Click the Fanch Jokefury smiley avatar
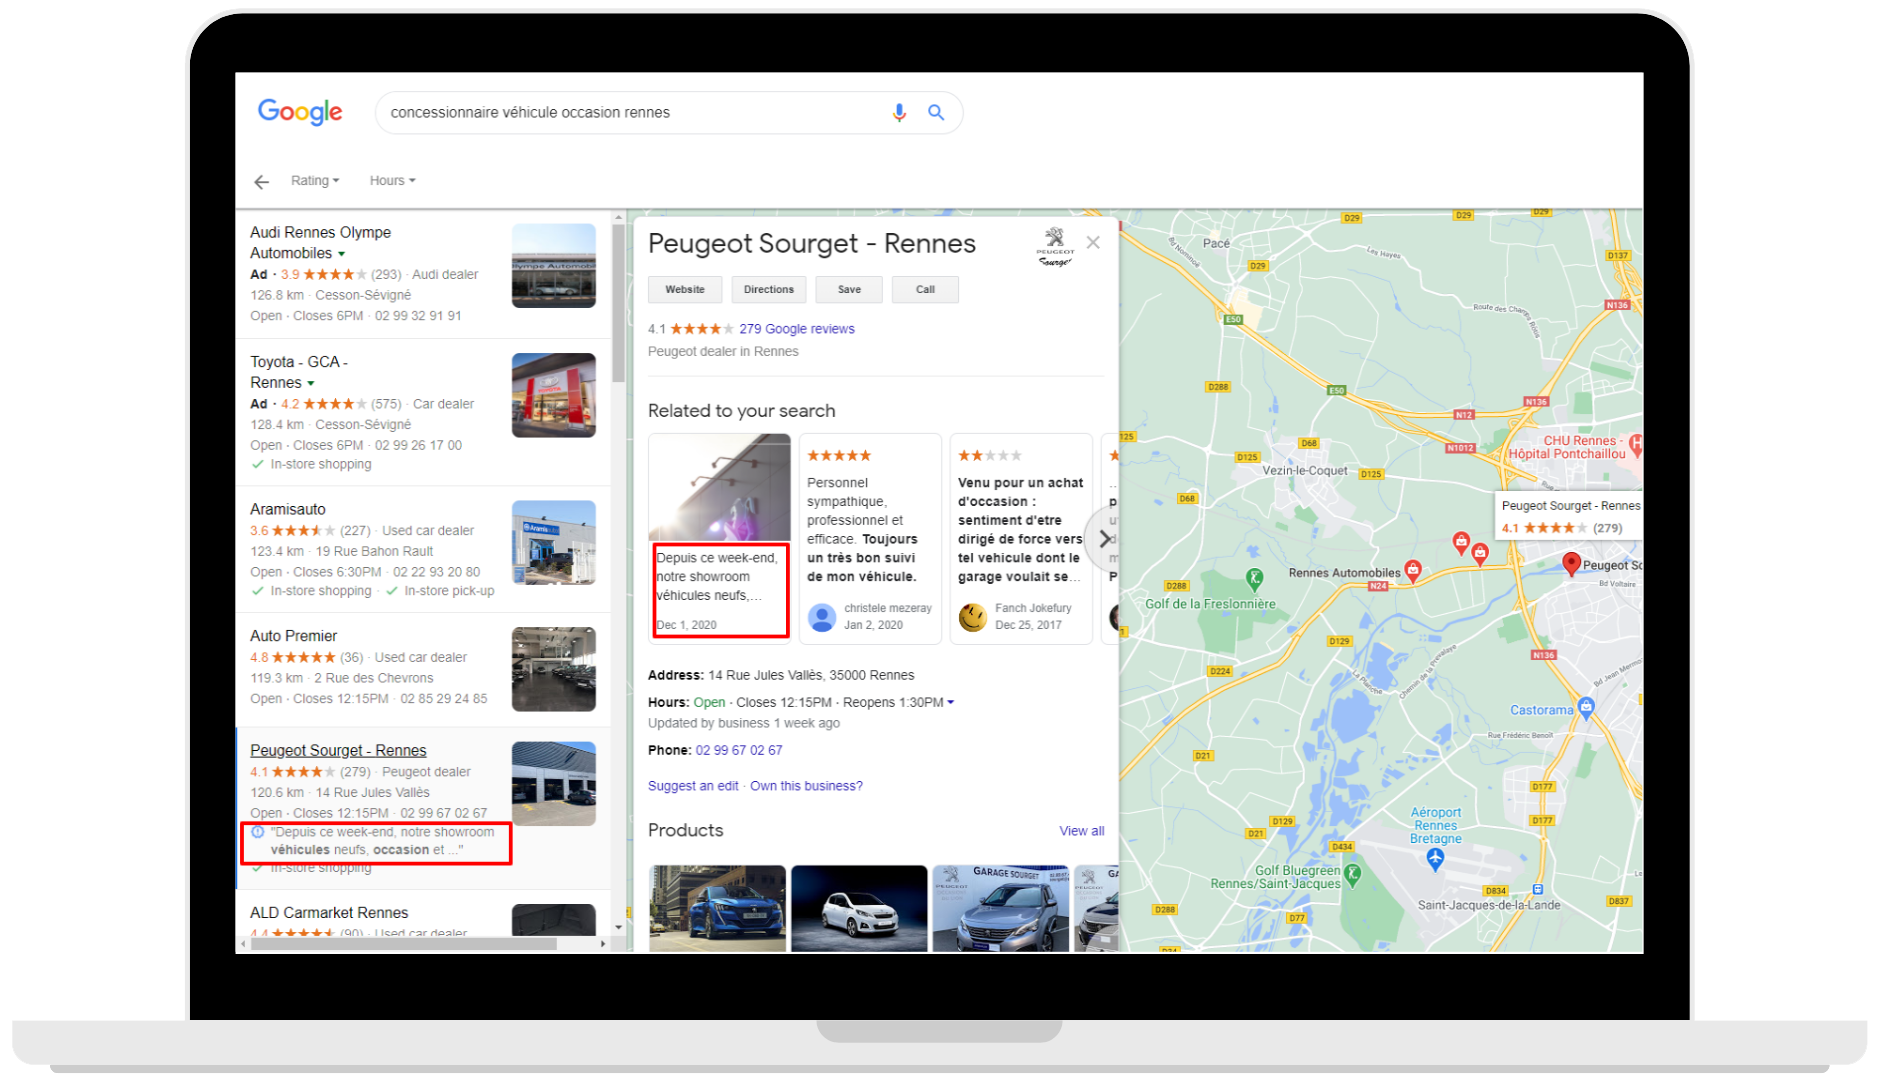Viewport: 1881px width, 1080px height. pos(971,613)
